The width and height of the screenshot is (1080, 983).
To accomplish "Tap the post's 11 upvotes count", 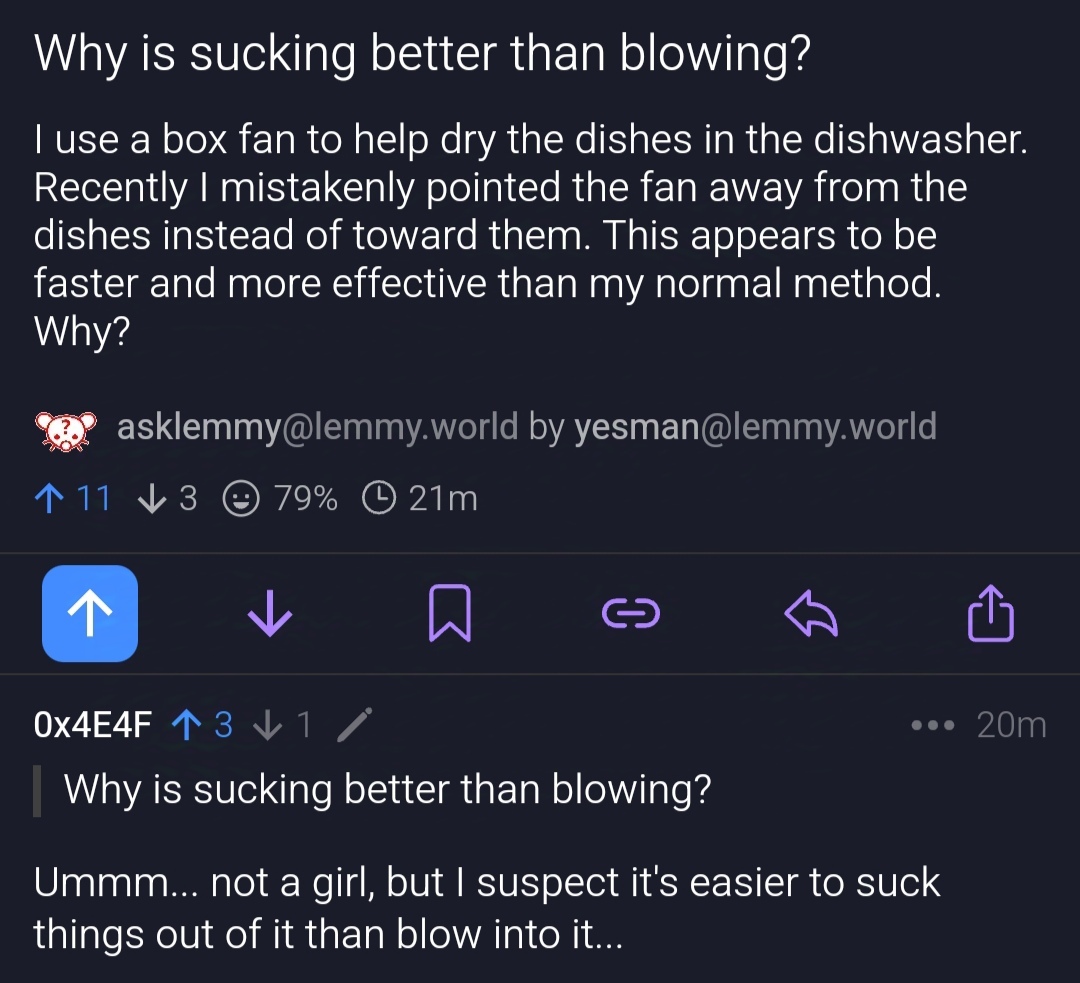I will (x=72, y=498).
